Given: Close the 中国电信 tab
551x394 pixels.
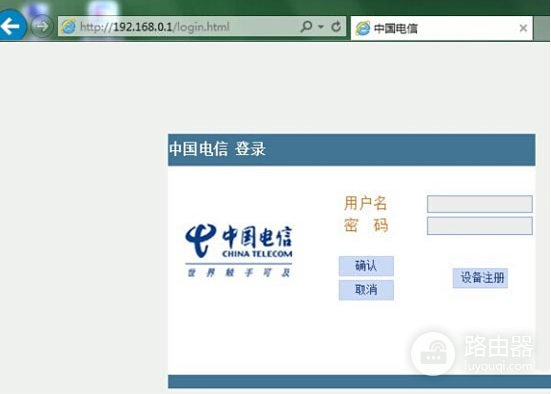Looking at the screenshot, I should coord(523,28).
